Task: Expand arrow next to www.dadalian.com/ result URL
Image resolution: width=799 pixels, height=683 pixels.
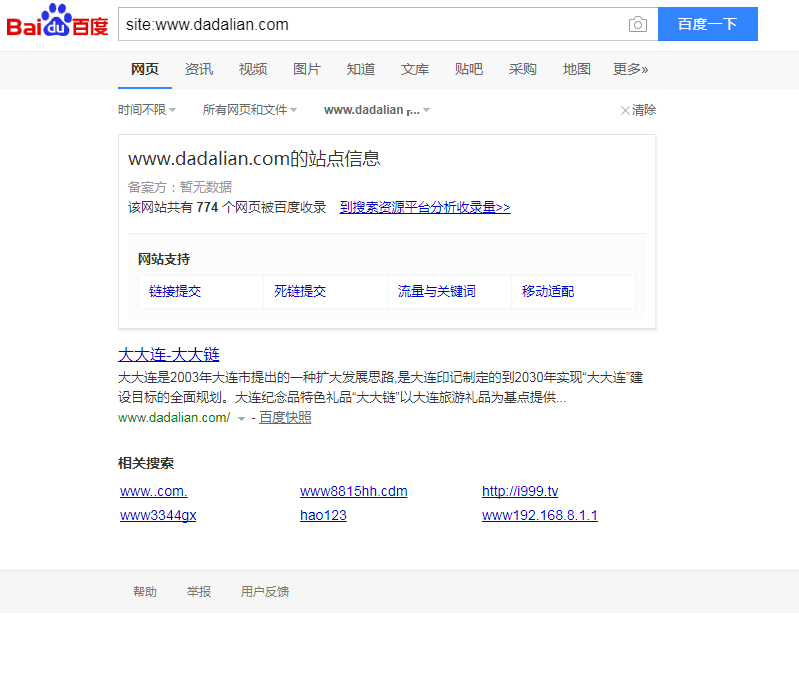Action: click(242, 419)
